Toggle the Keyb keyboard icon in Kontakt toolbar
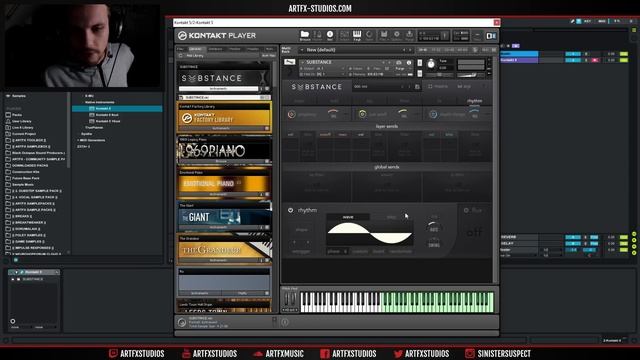 [357, 36]
